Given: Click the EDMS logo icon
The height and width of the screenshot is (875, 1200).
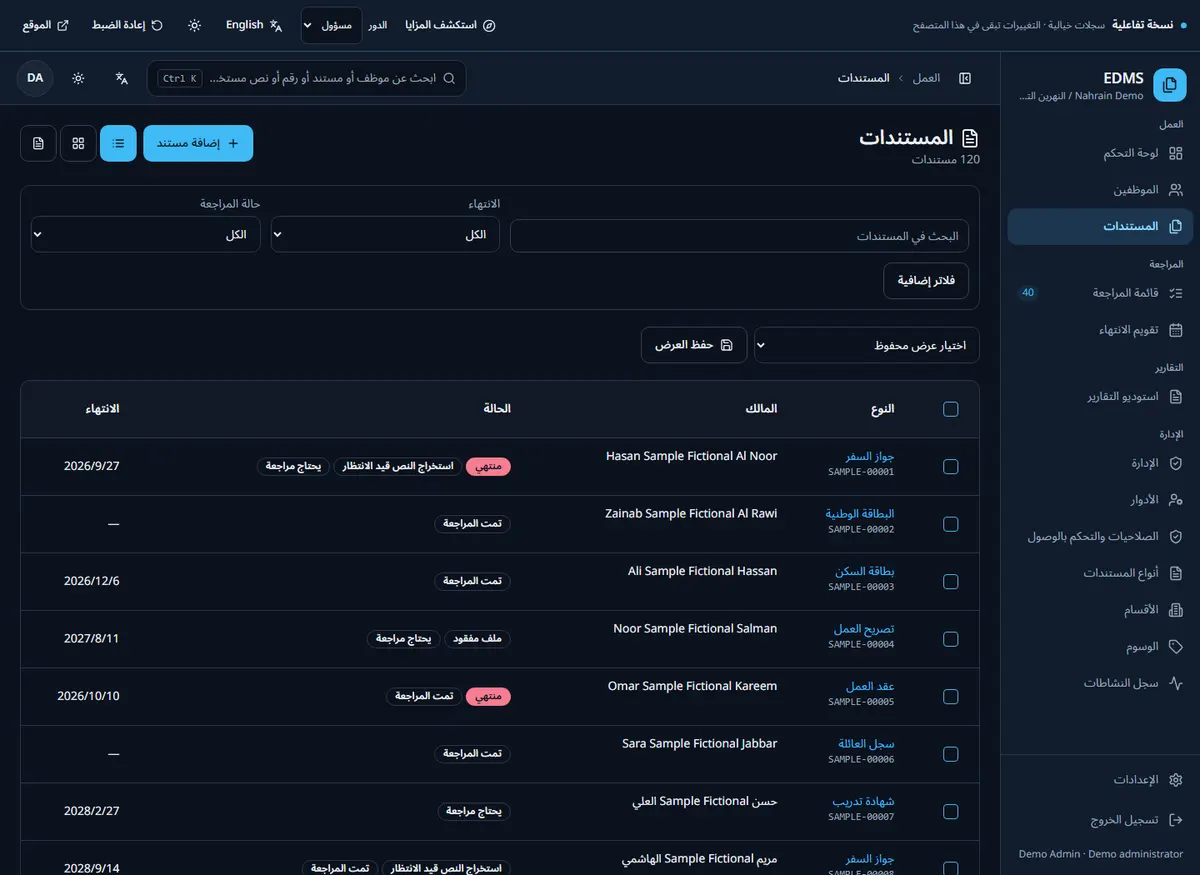Looking at the screenshot, I should (x=1169, y=85).
